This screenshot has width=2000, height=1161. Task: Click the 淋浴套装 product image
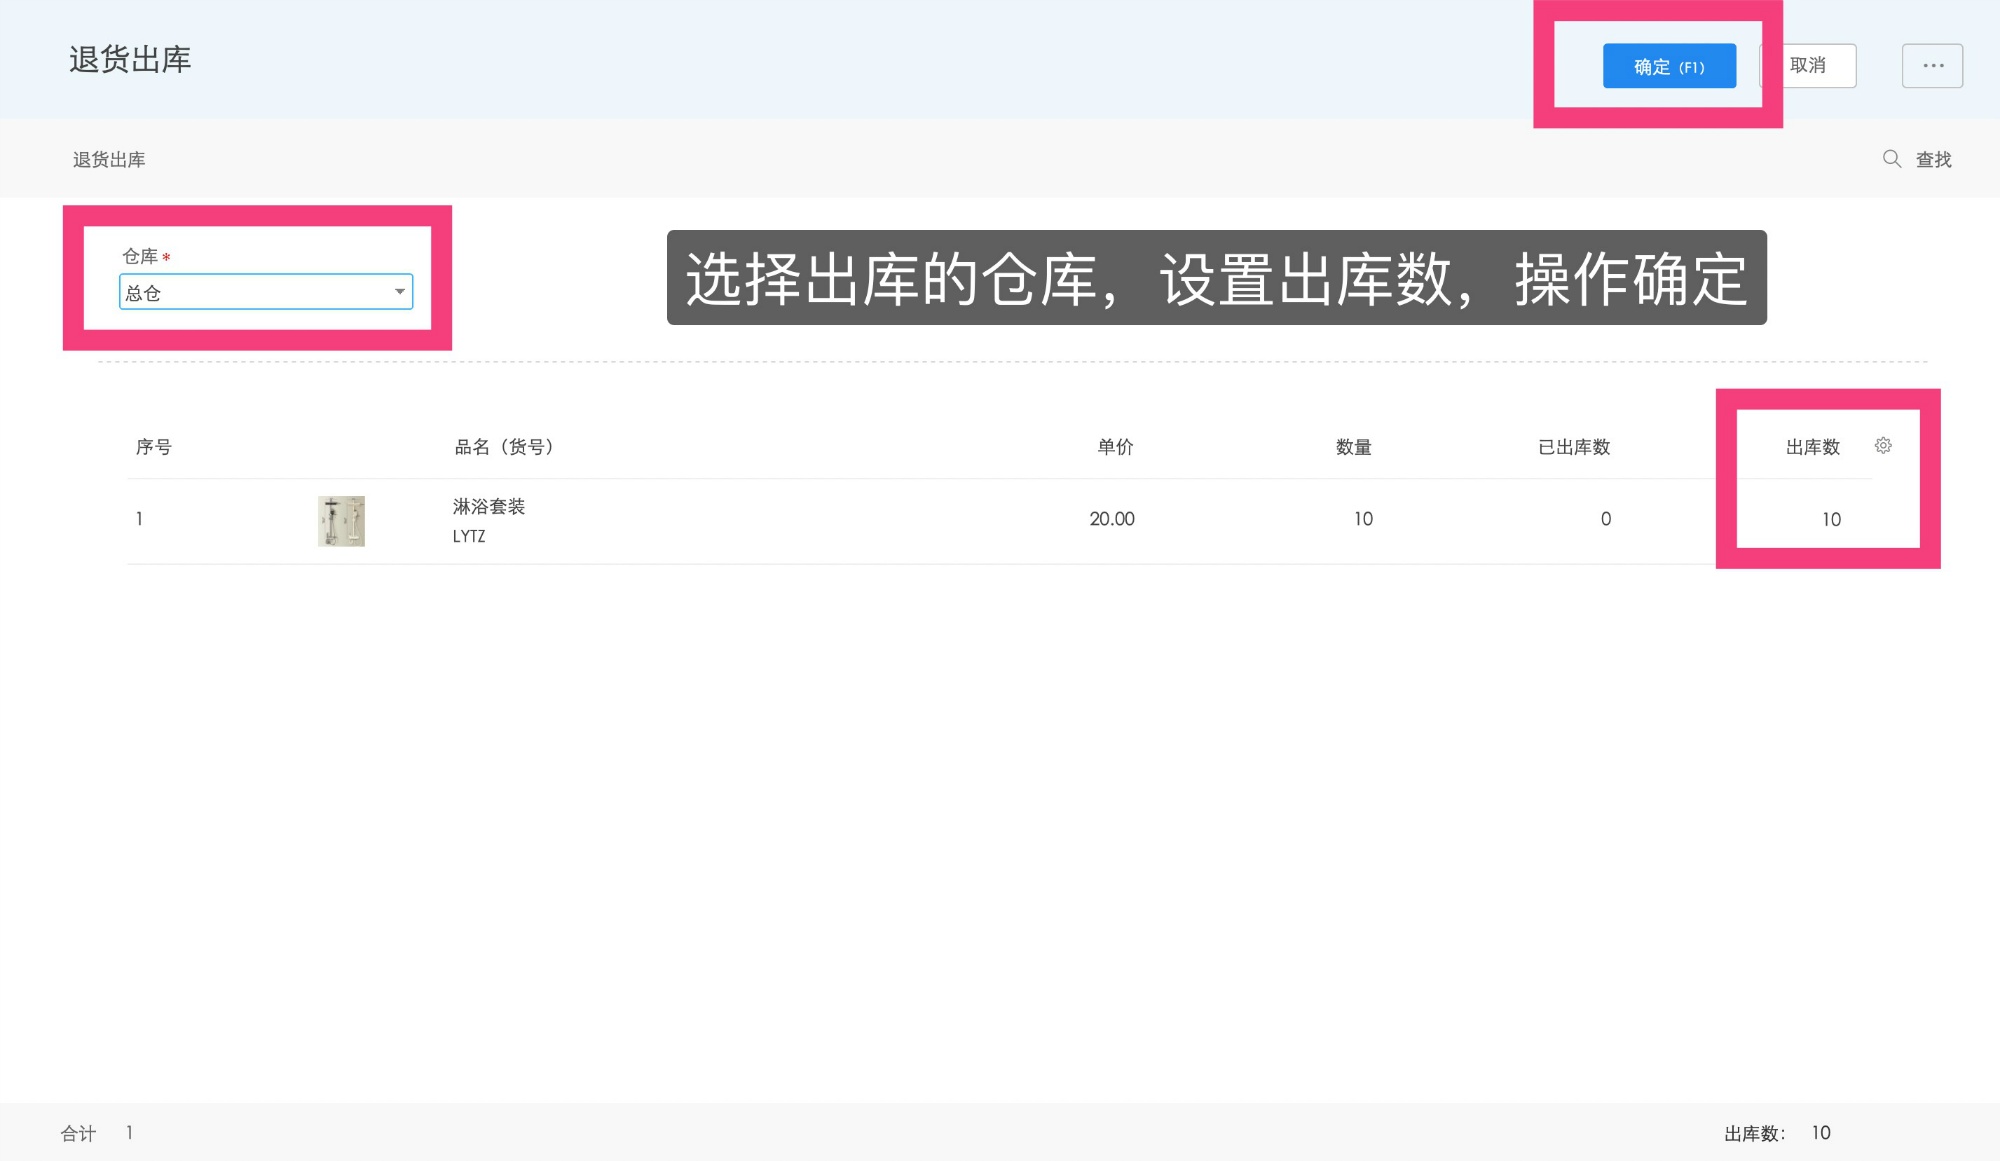(x=341, y=519)
